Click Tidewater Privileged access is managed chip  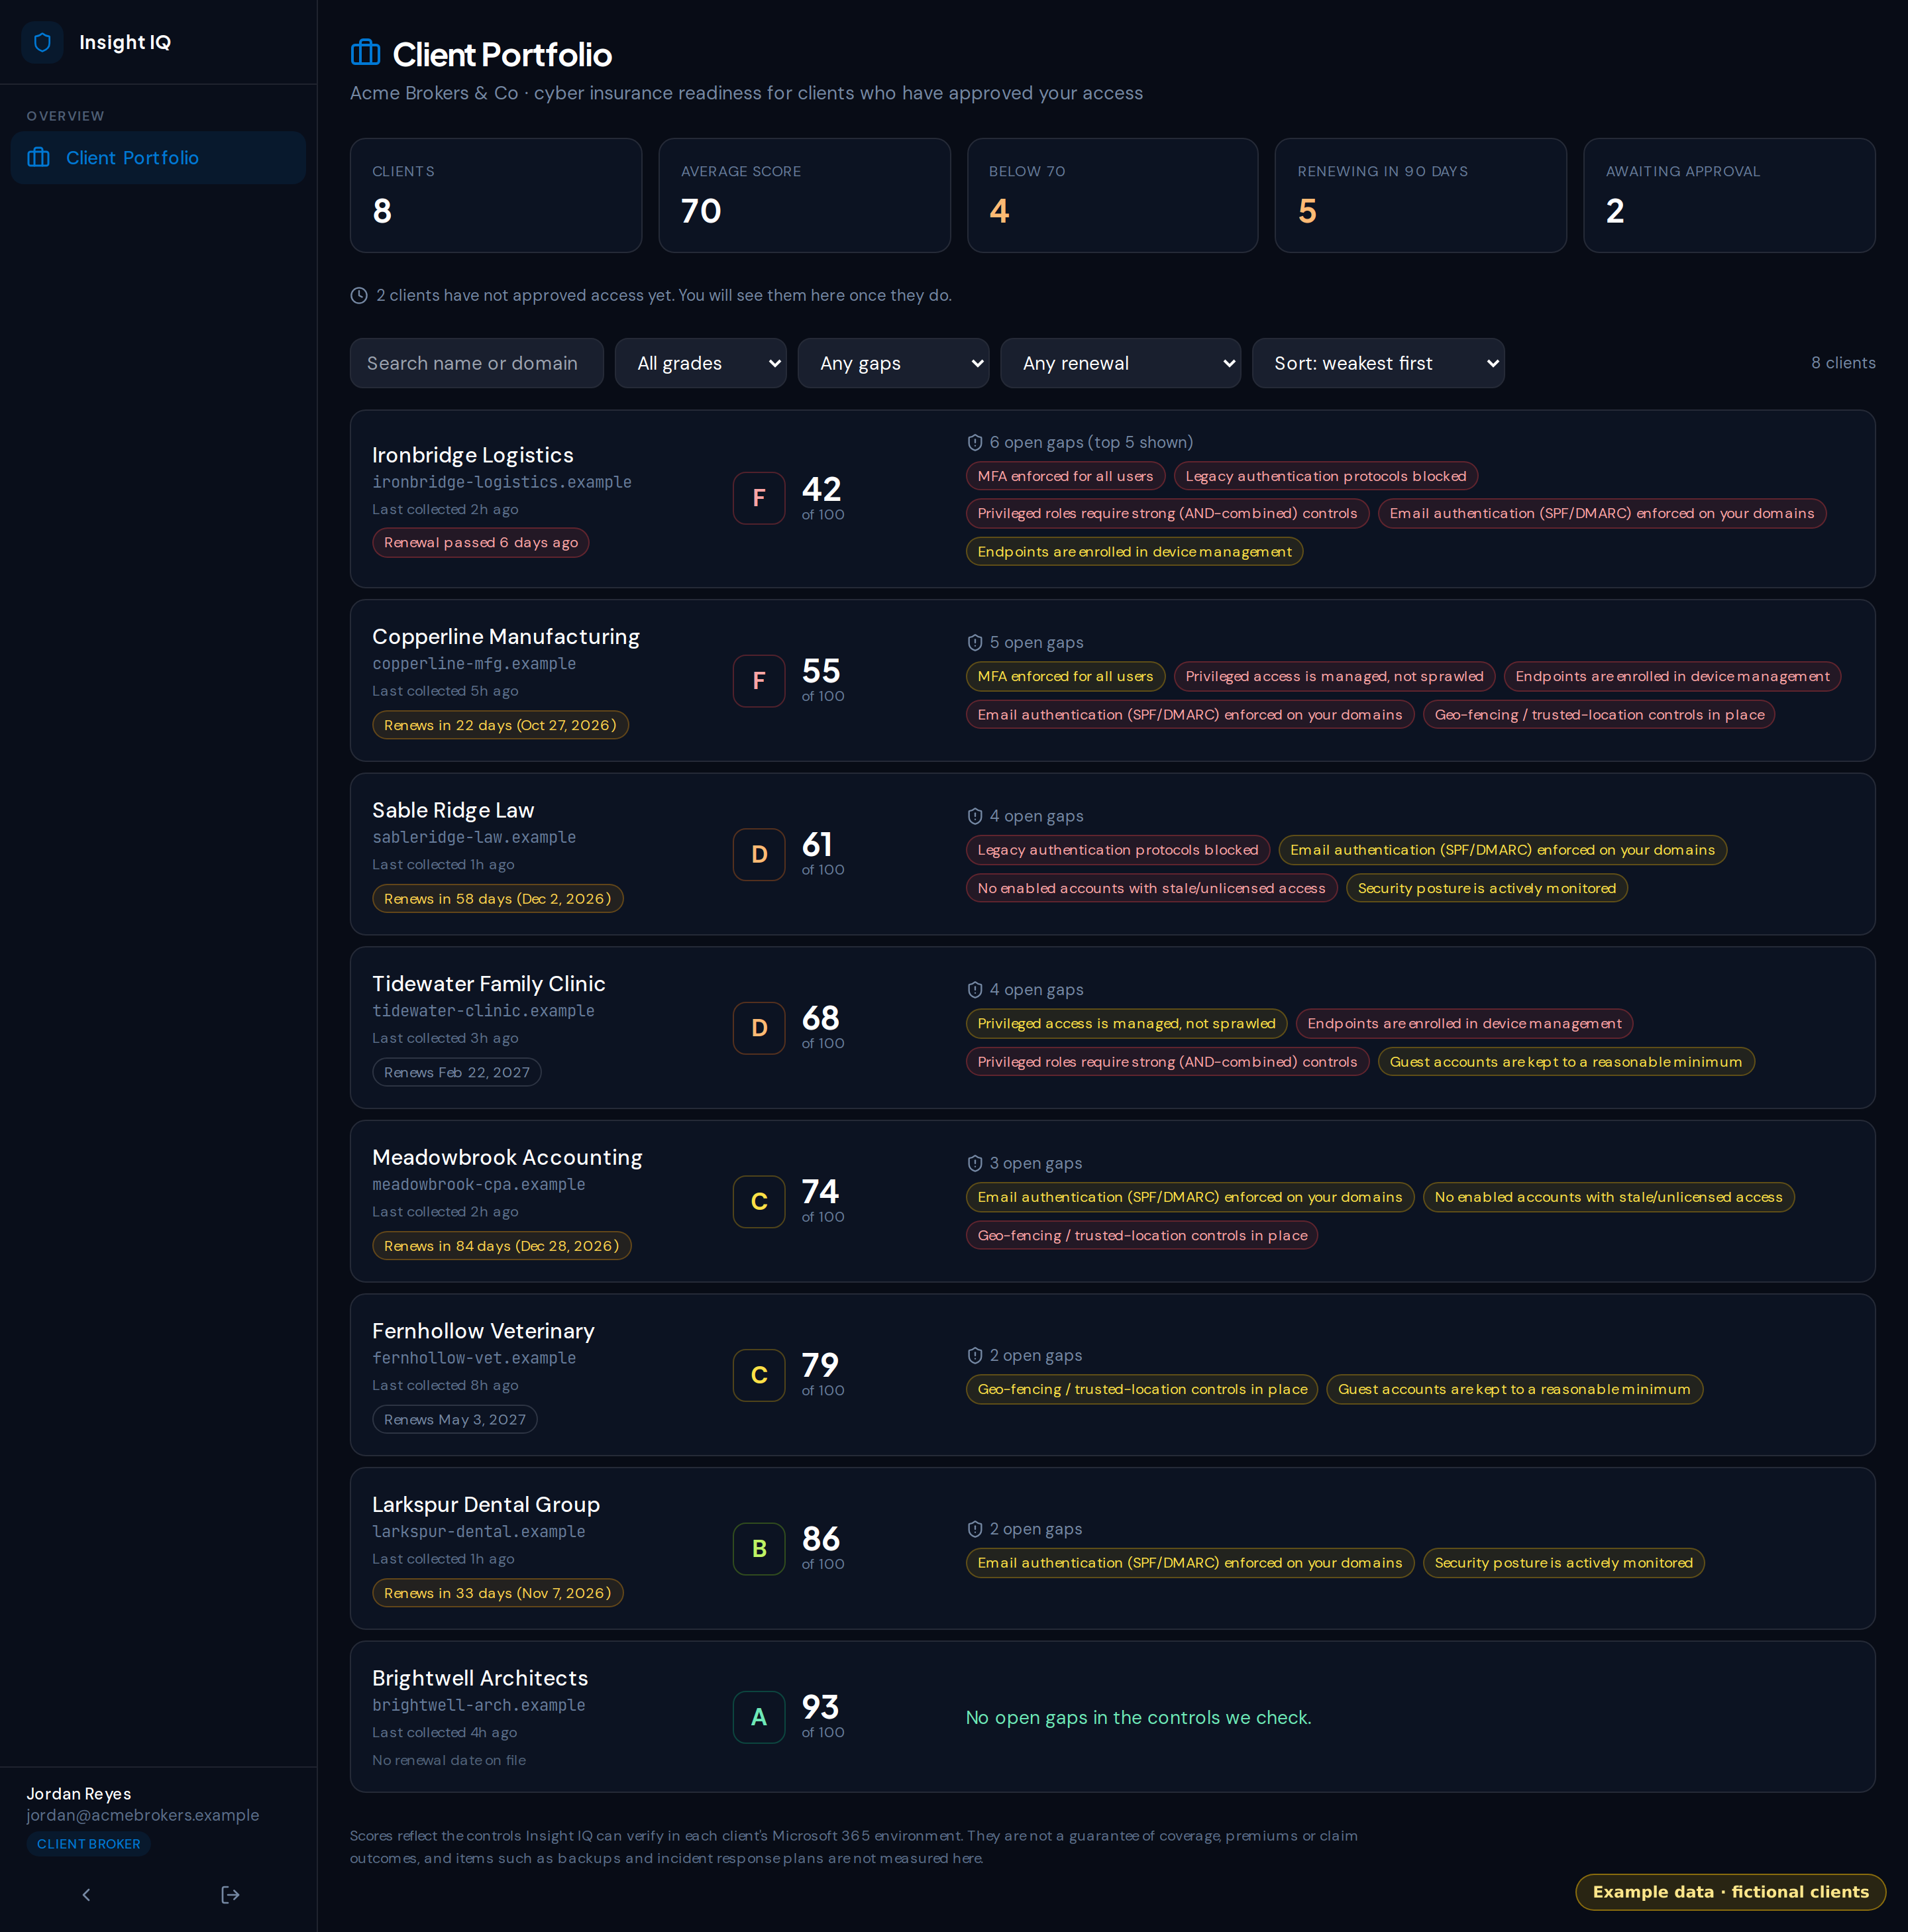click(1126, 1024)
